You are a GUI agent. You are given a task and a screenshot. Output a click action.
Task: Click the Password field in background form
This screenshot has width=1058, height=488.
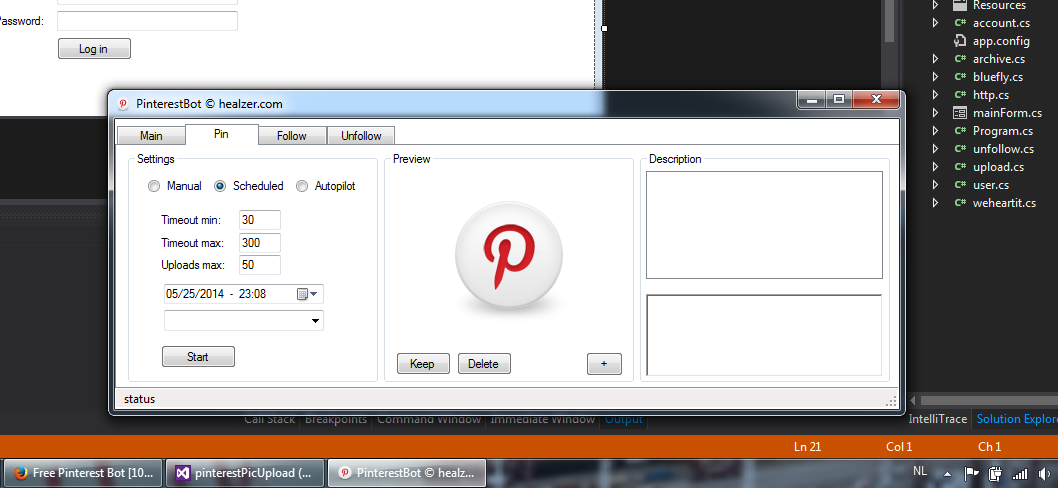coord(147,21)
